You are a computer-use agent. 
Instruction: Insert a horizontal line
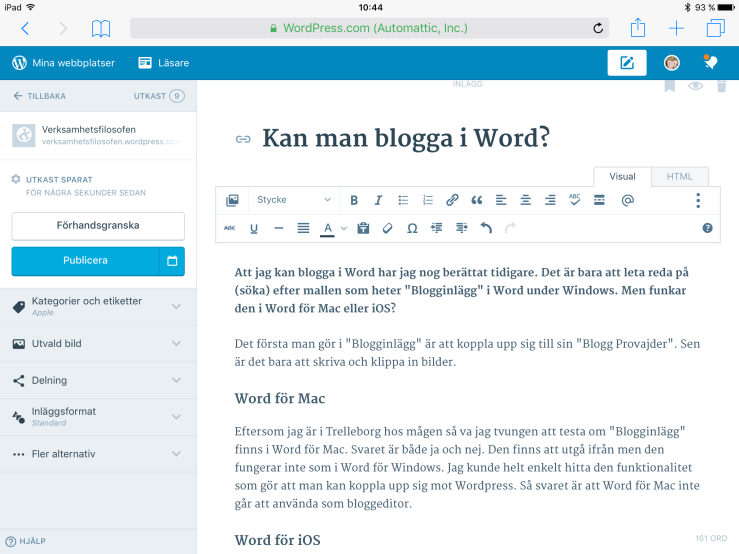pos(279,228)
